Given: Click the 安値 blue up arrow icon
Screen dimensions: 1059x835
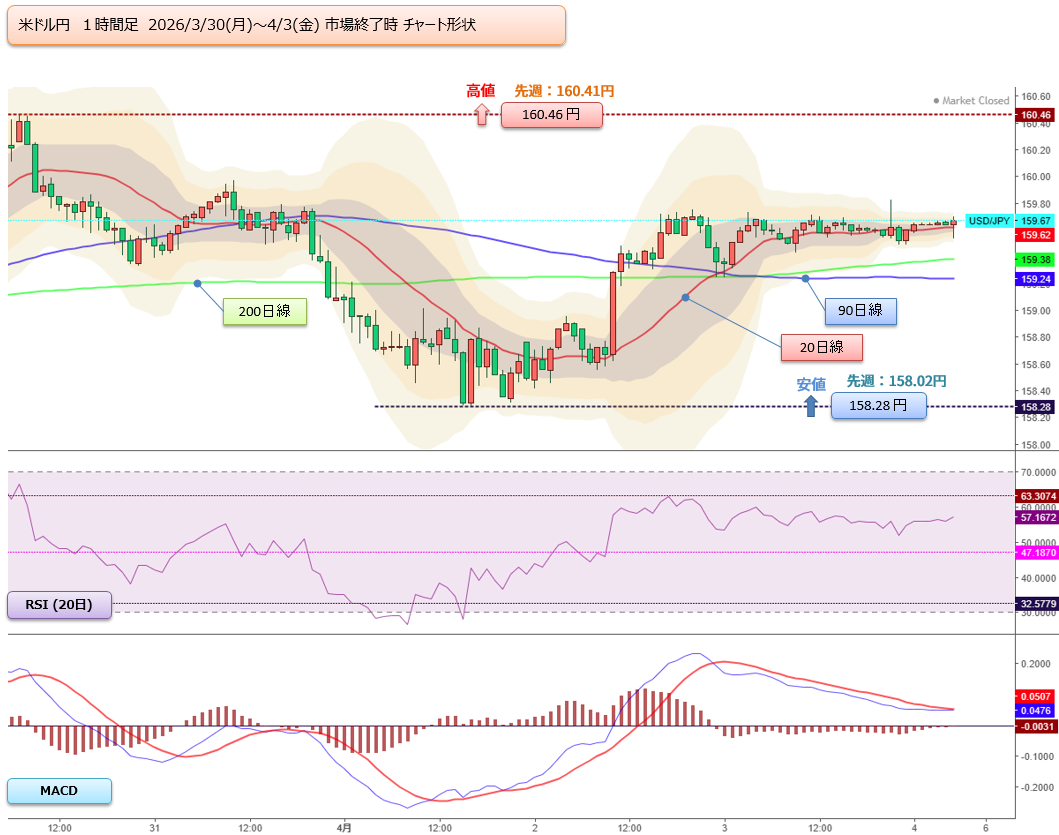Looking at the screenshot, I should (810, 405).
